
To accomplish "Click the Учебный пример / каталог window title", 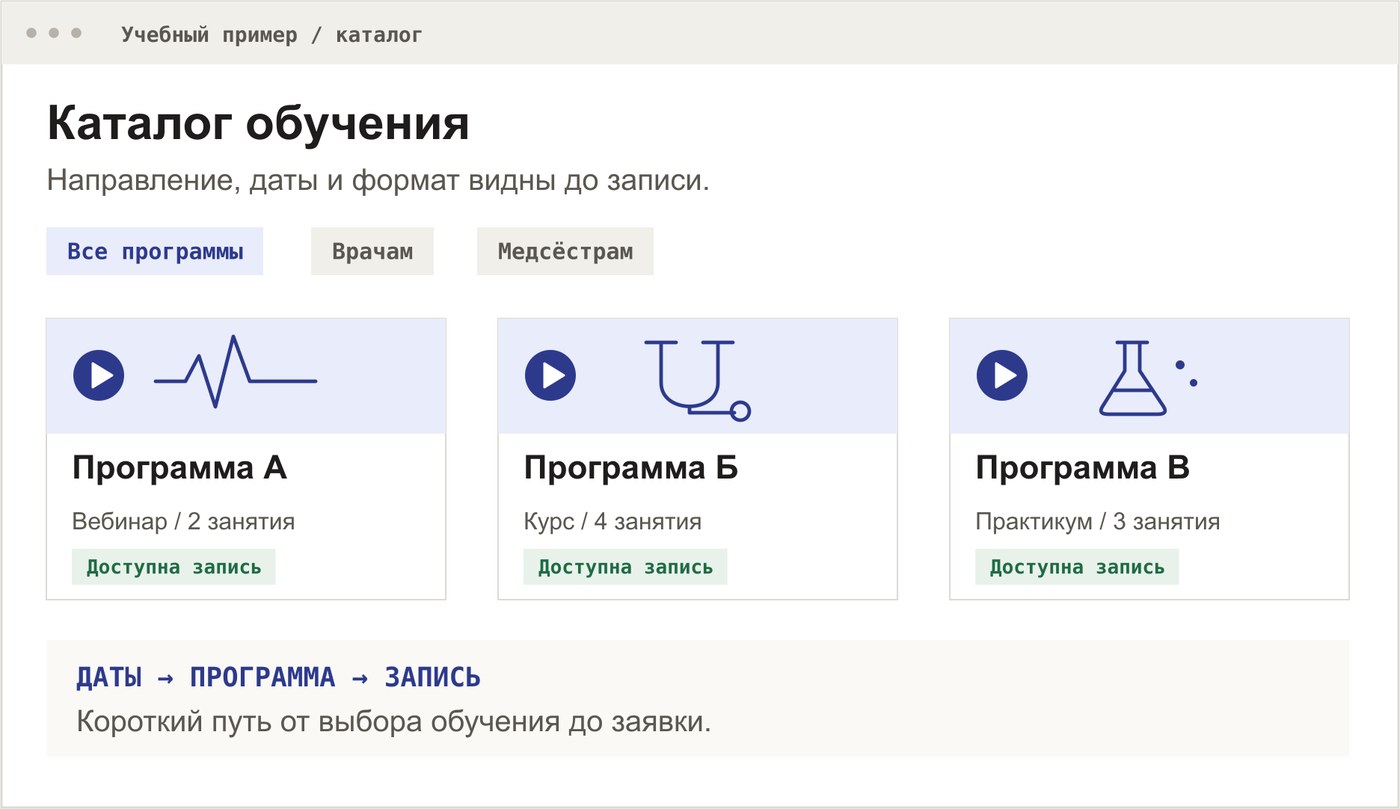I will point(272,35).
